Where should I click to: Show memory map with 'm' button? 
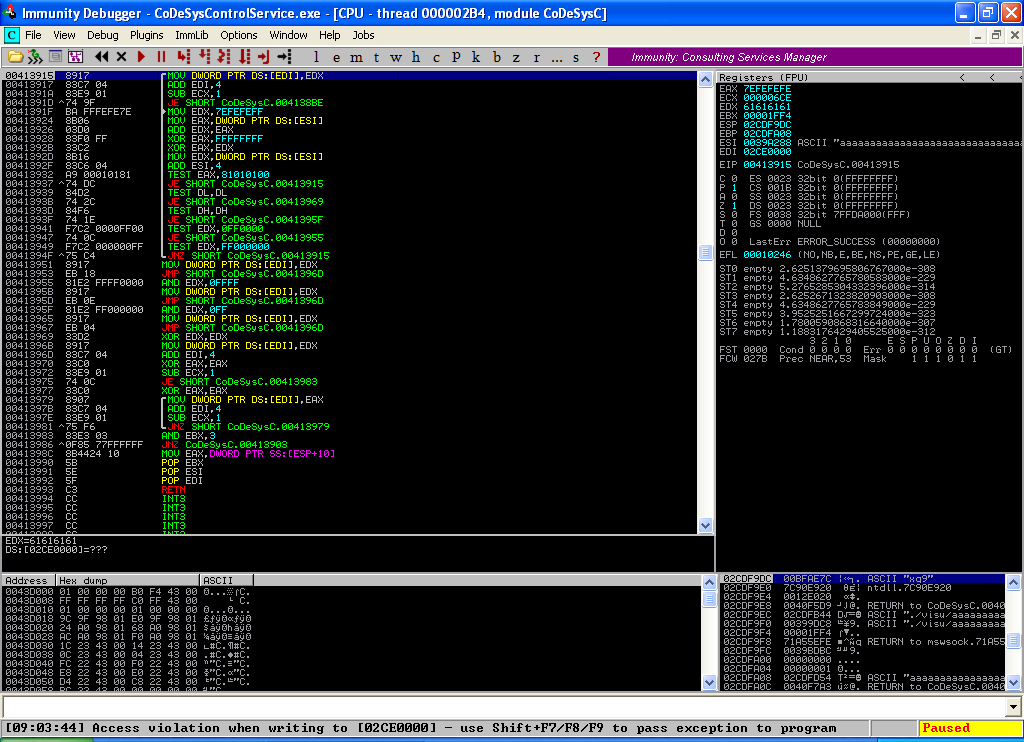[x=353, y=57]
